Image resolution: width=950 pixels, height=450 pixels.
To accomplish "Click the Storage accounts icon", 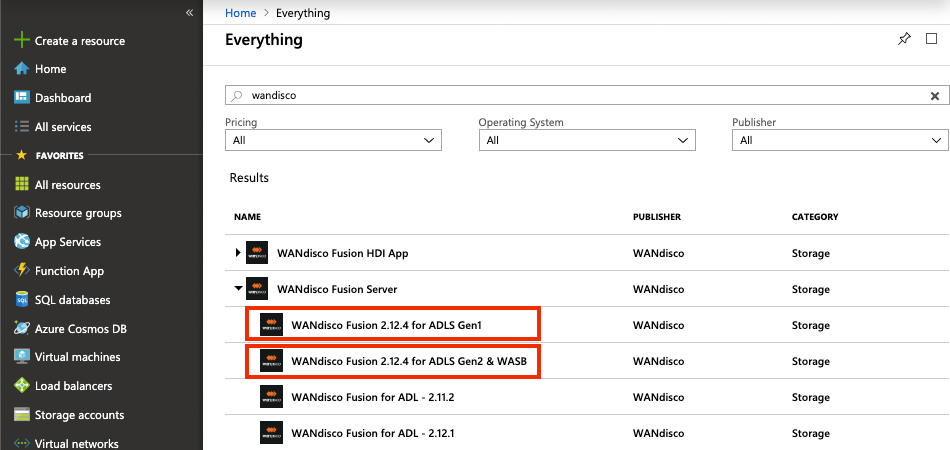I will point(22,415).
